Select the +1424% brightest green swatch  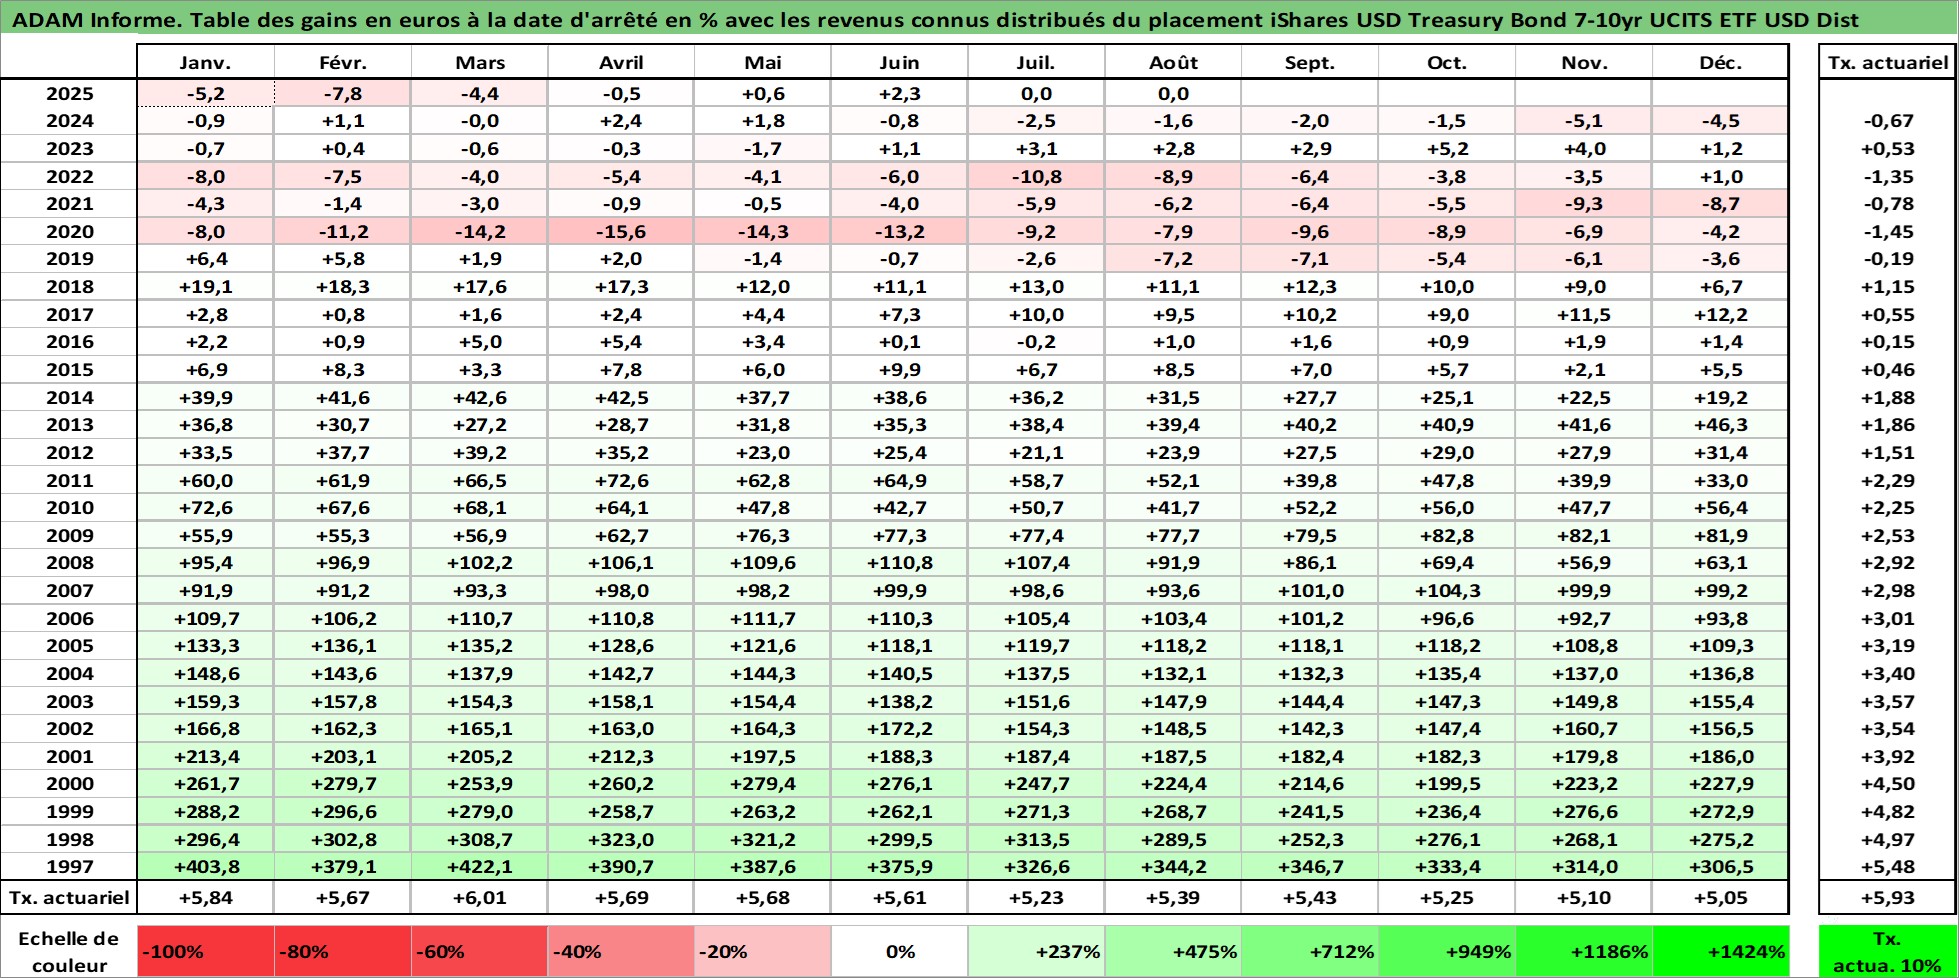[x=1720, y=951]
